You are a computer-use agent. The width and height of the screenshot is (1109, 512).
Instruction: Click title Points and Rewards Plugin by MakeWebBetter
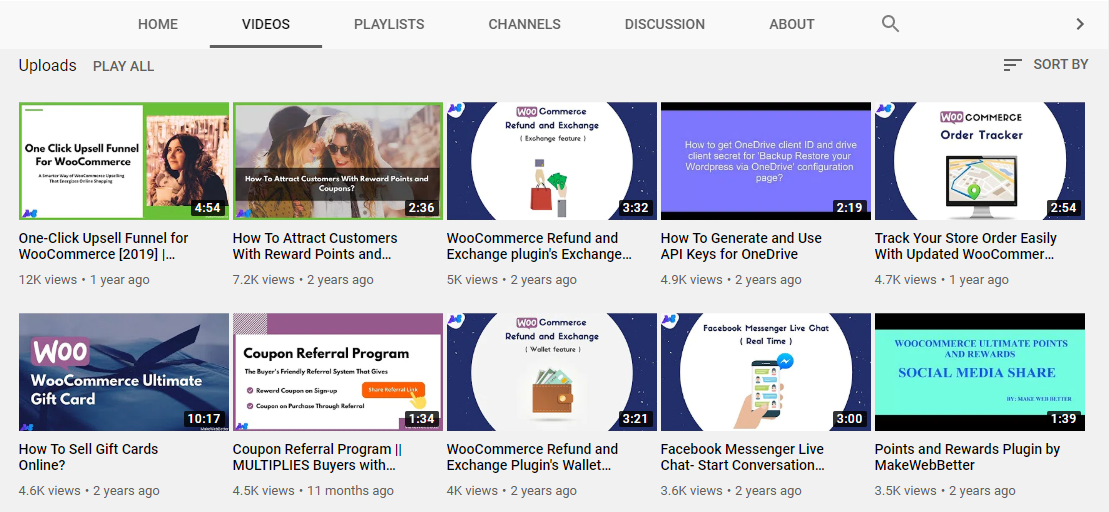[x=968, y=457]
